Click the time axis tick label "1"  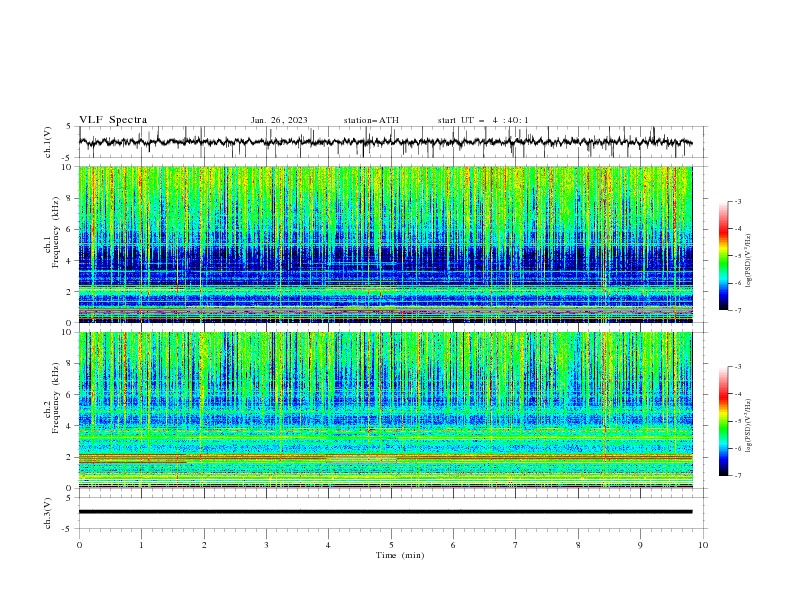[x=141, y=545]
